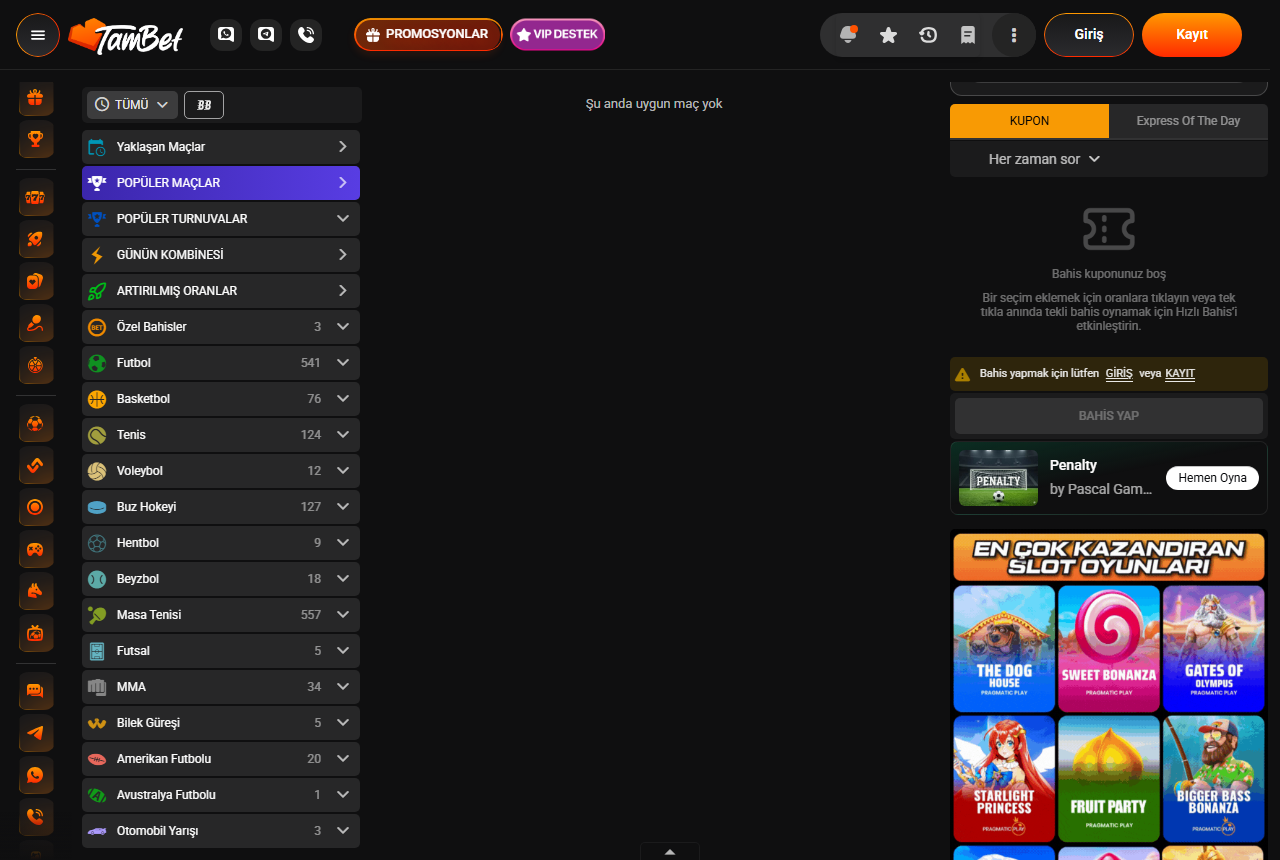
Task: Click the bottom panel up-arrow handle
Action: coord(670,852)
